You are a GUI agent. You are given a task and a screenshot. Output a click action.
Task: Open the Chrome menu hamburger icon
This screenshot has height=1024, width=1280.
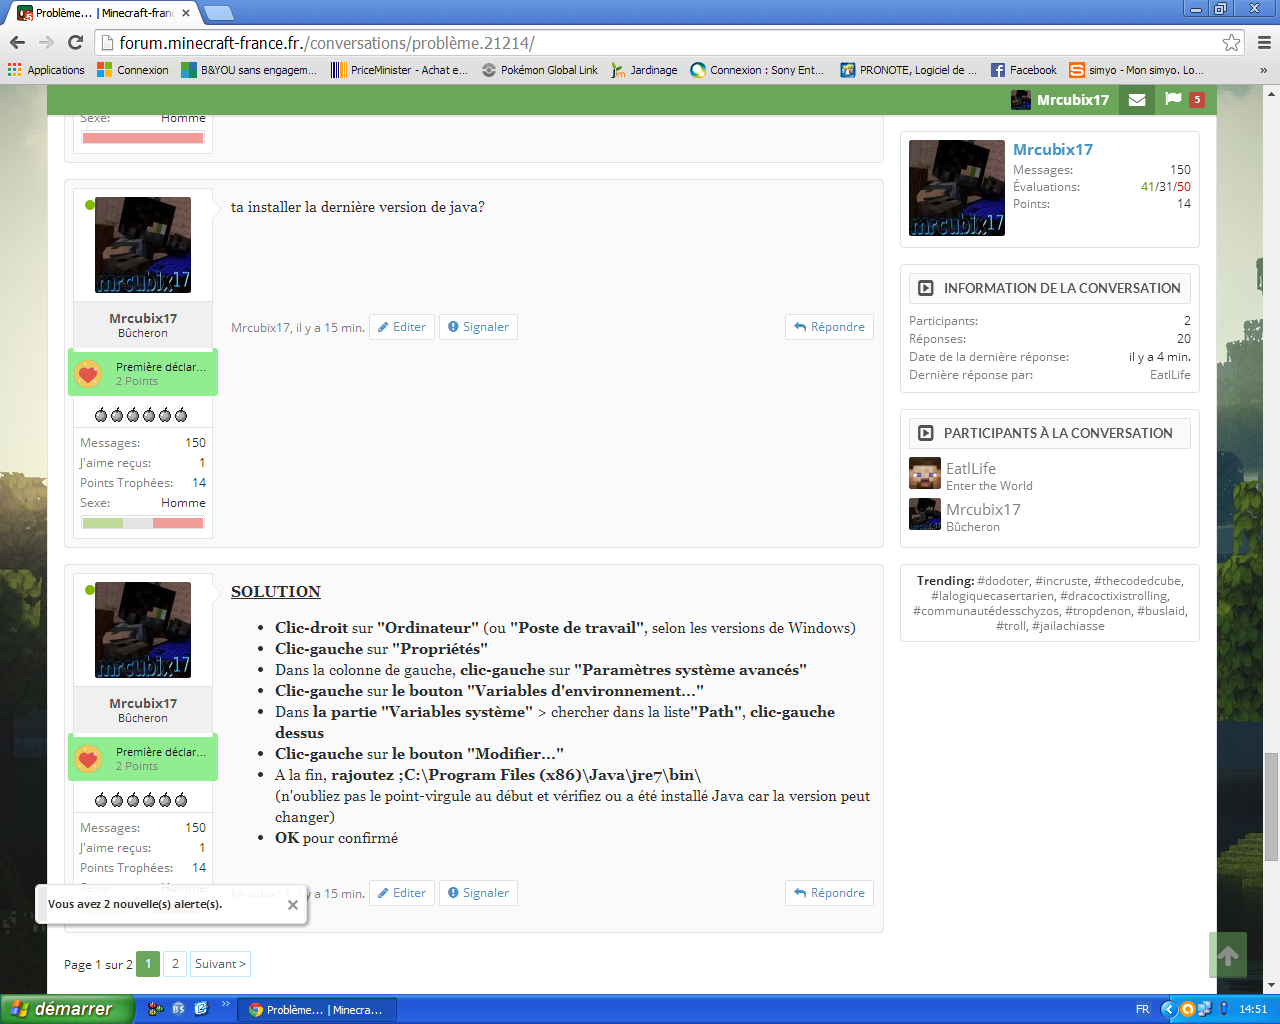coord(1264,43)
